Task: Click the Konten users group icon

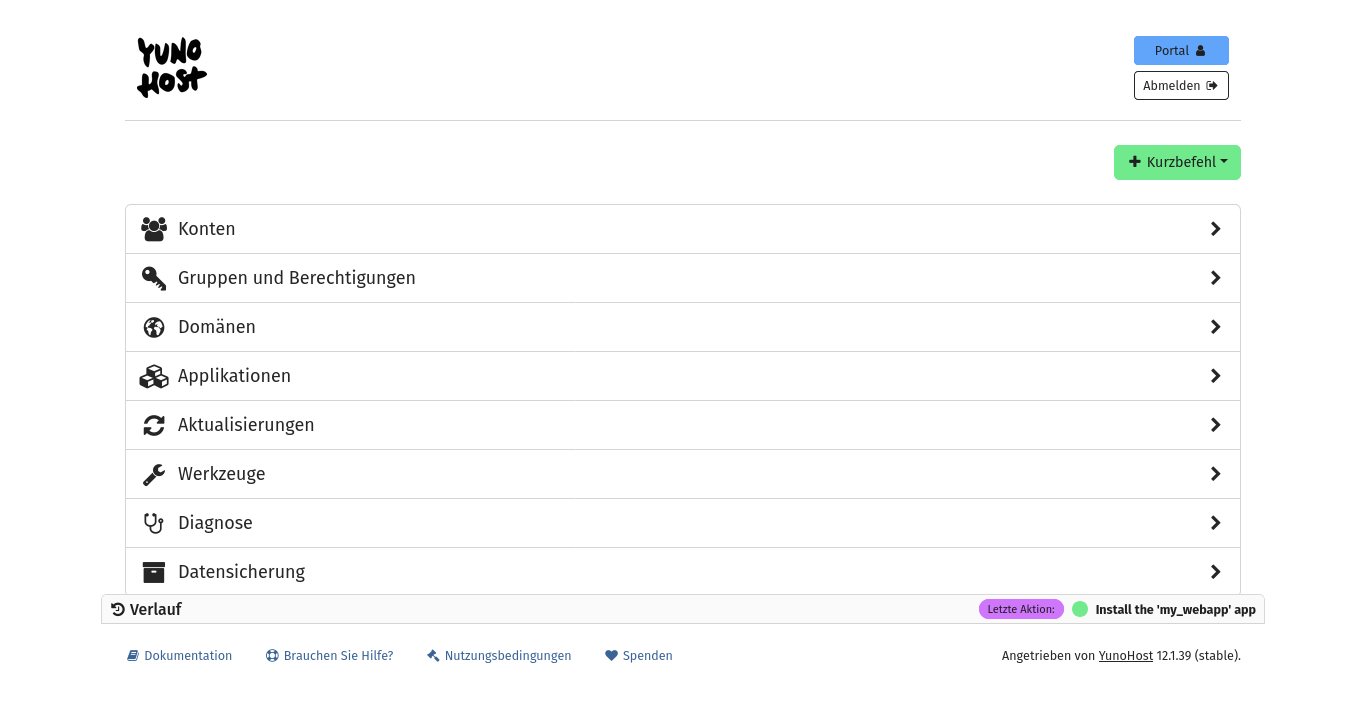Action: 154,229
